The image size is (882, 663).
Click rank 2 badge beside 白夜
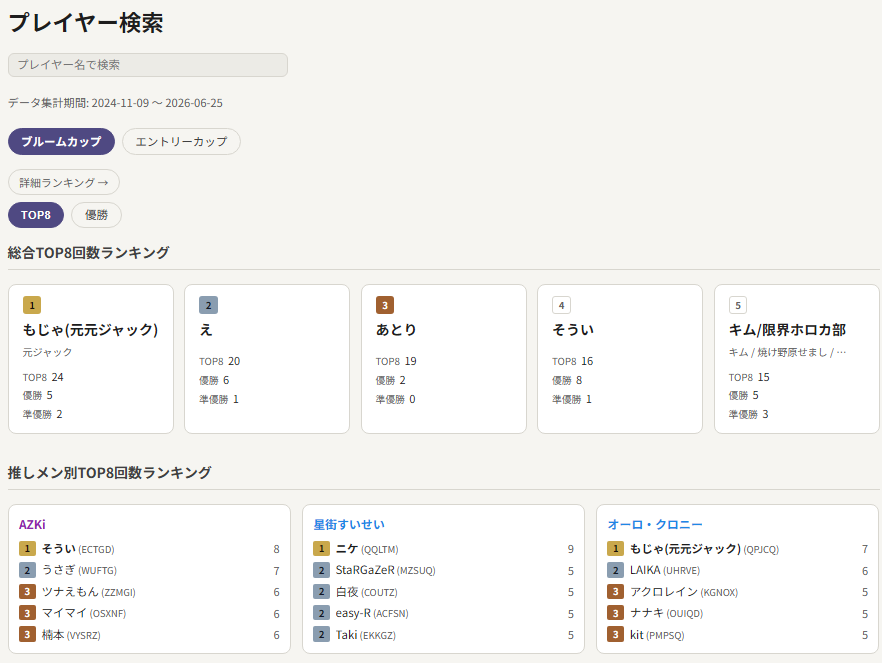(x=321, y=592)
